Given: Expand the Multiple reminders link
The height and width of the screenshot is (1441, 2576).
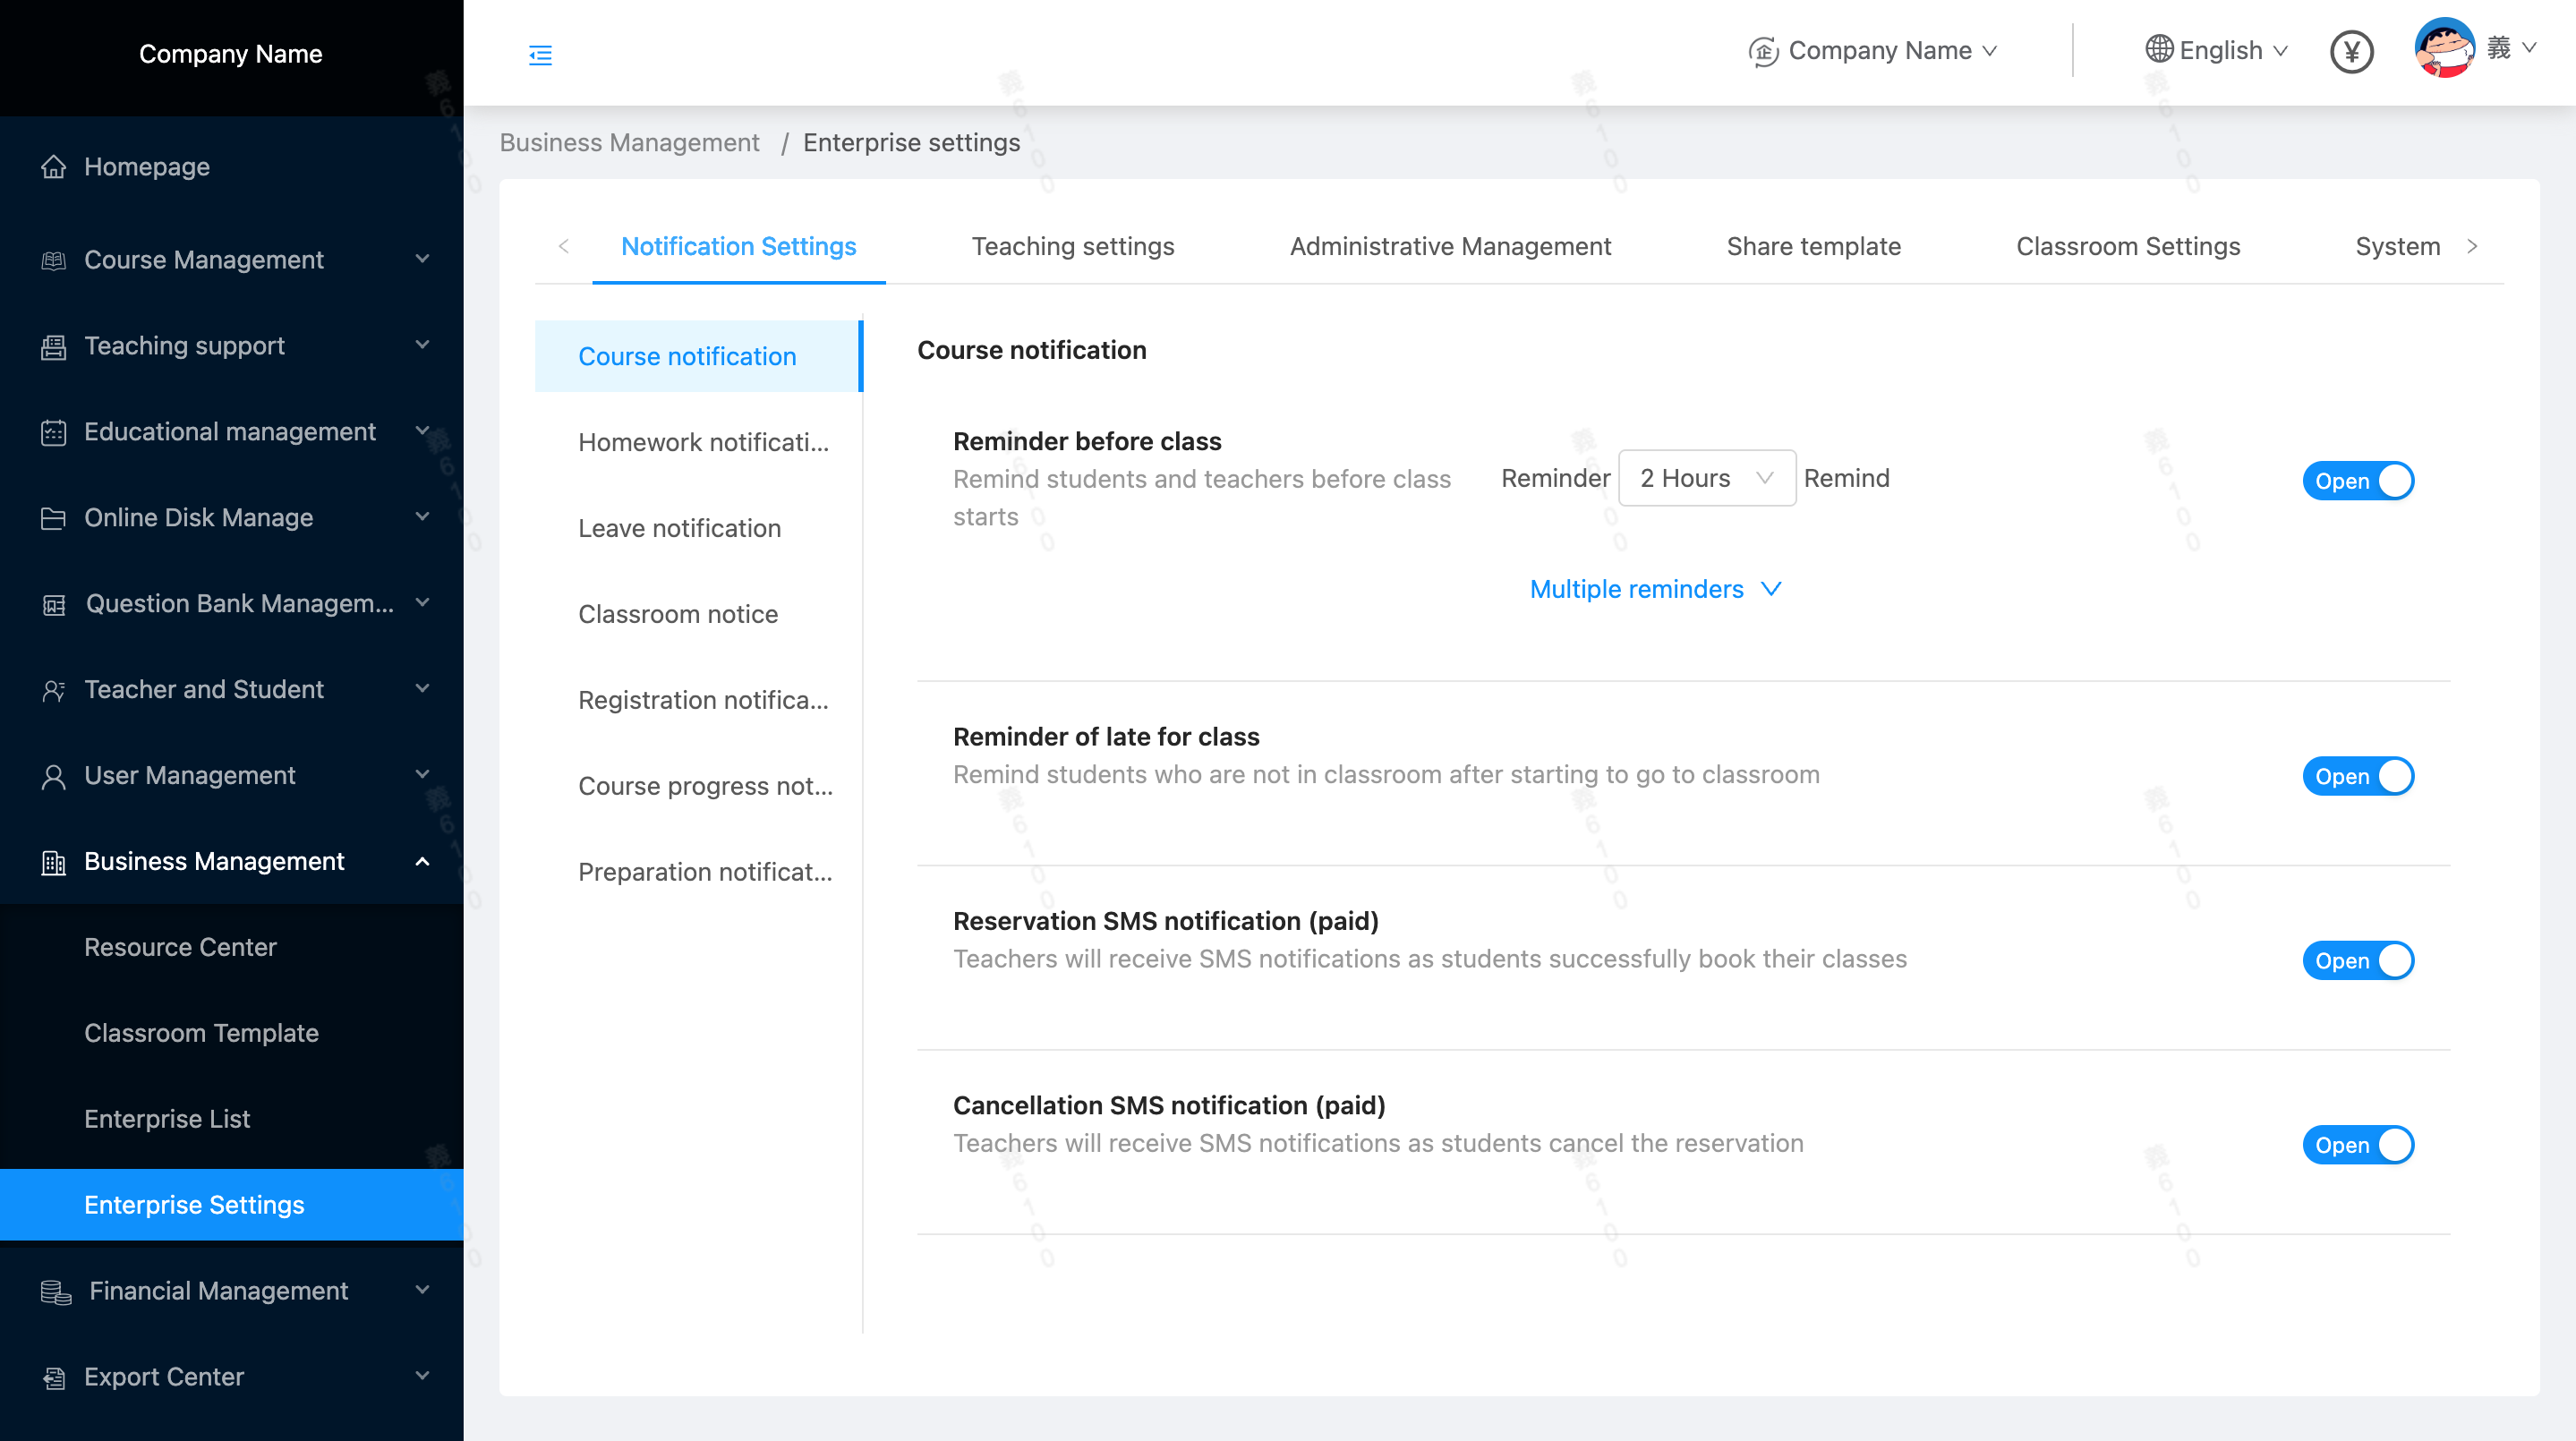Looking at the screenshot, I should click(1654, 590).
